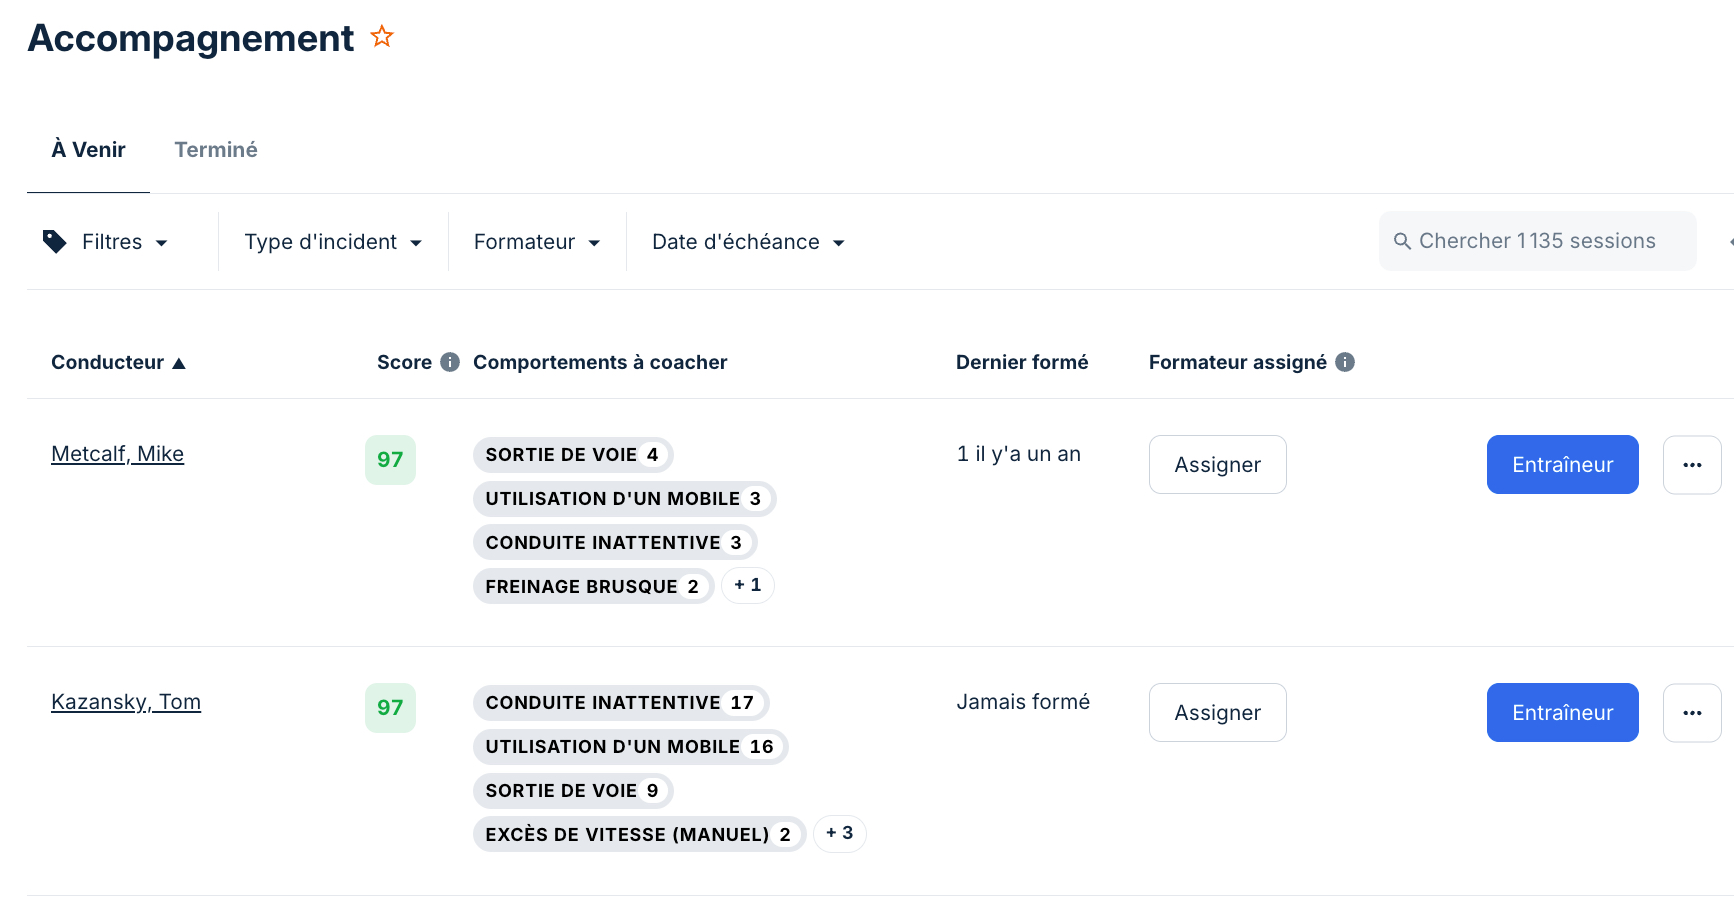Image resolution: width=1734 pixels, height=898 pixels.
Task: Open Kazansky, Tom driver link
Action: tap(126, 702)
